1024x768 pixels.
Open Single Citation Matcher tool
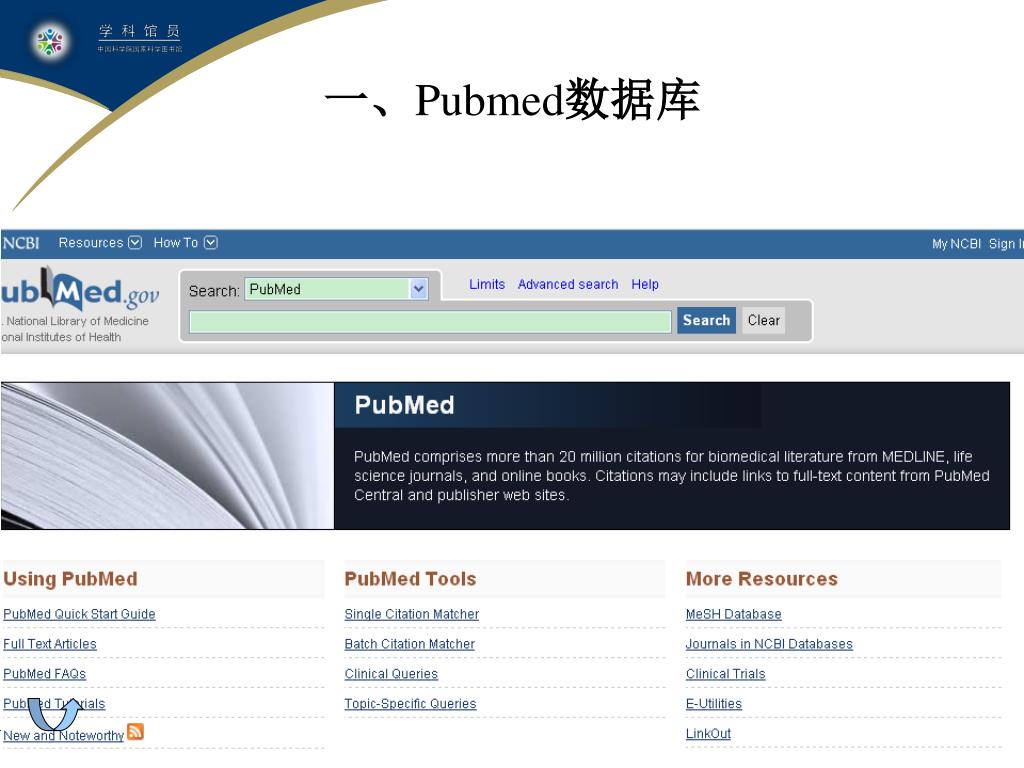coord(411,614)
